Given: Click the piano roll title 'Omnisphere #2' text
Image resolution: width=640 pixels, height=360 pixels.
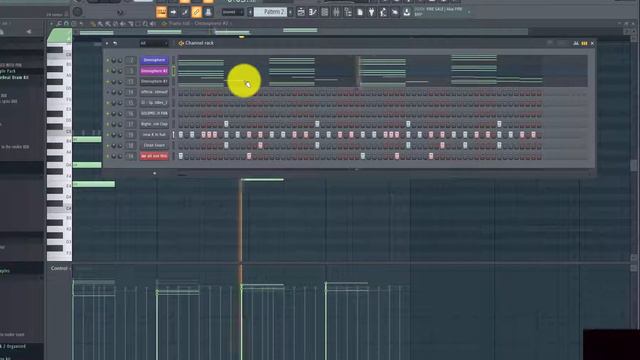Looking at the screenshot, I should [x=211, y=24].
